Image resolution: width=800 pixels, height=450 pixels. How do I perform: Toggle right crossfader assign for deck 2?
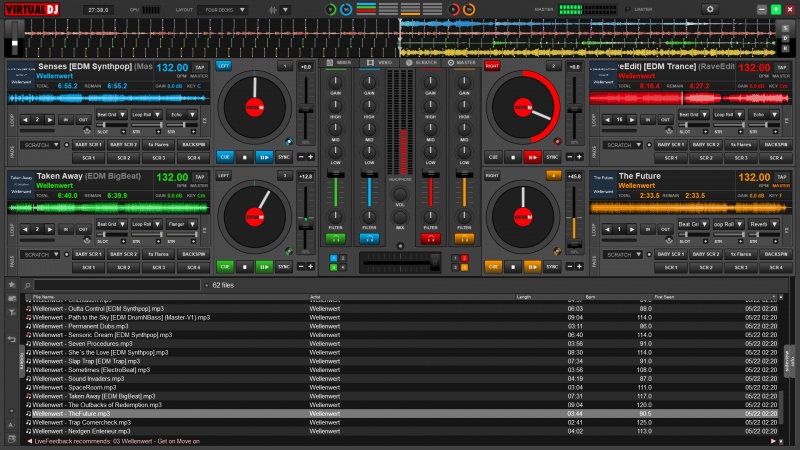point(464,258)
